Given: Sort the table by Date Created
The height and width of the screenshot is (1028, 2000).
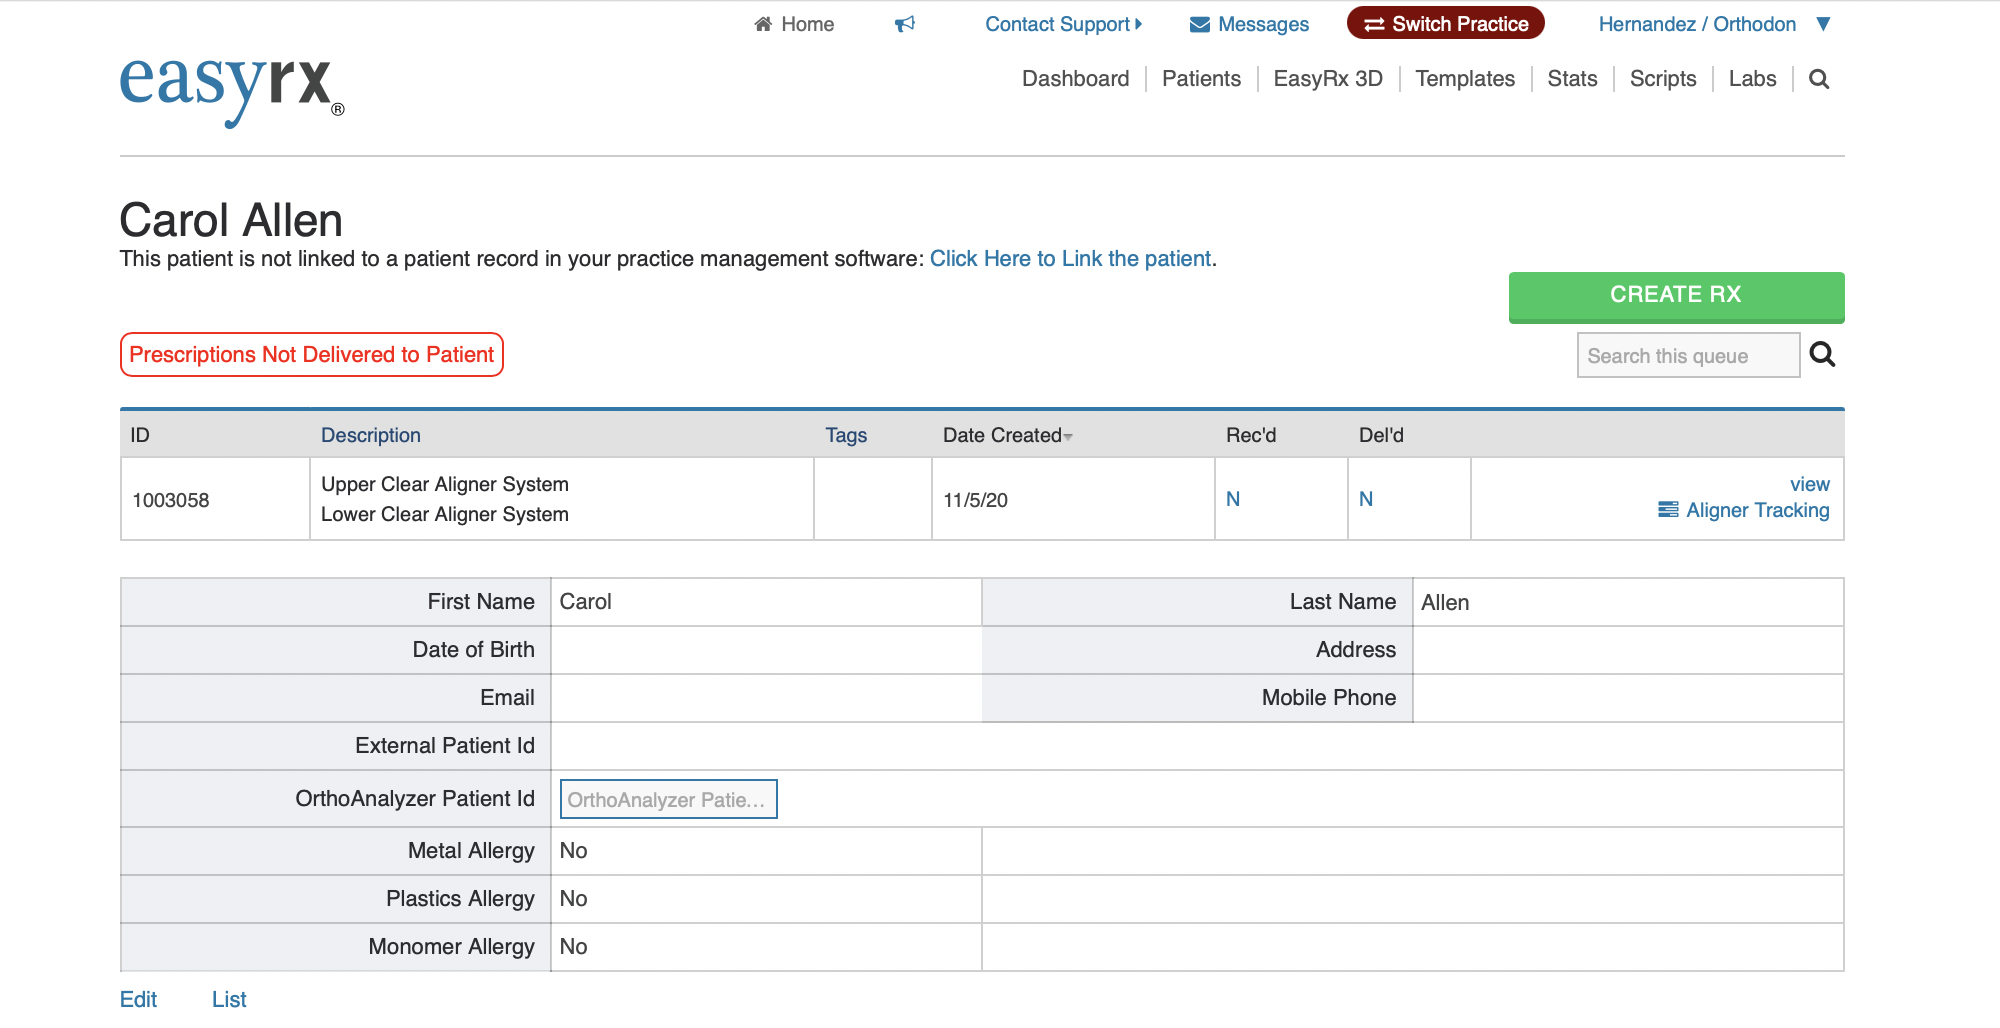Looking at the screenshot, I should click(x=1005, y=435).
